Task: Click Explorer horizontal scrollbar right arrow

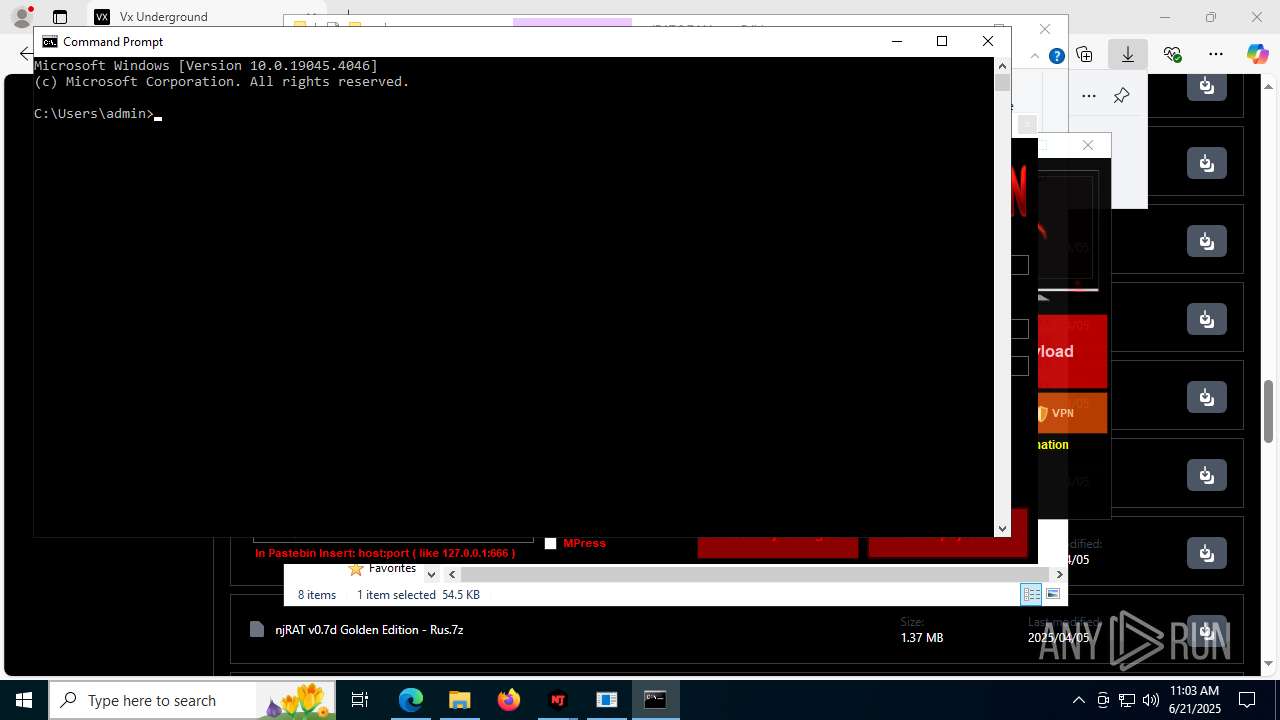Action: tap(1059, 575)
